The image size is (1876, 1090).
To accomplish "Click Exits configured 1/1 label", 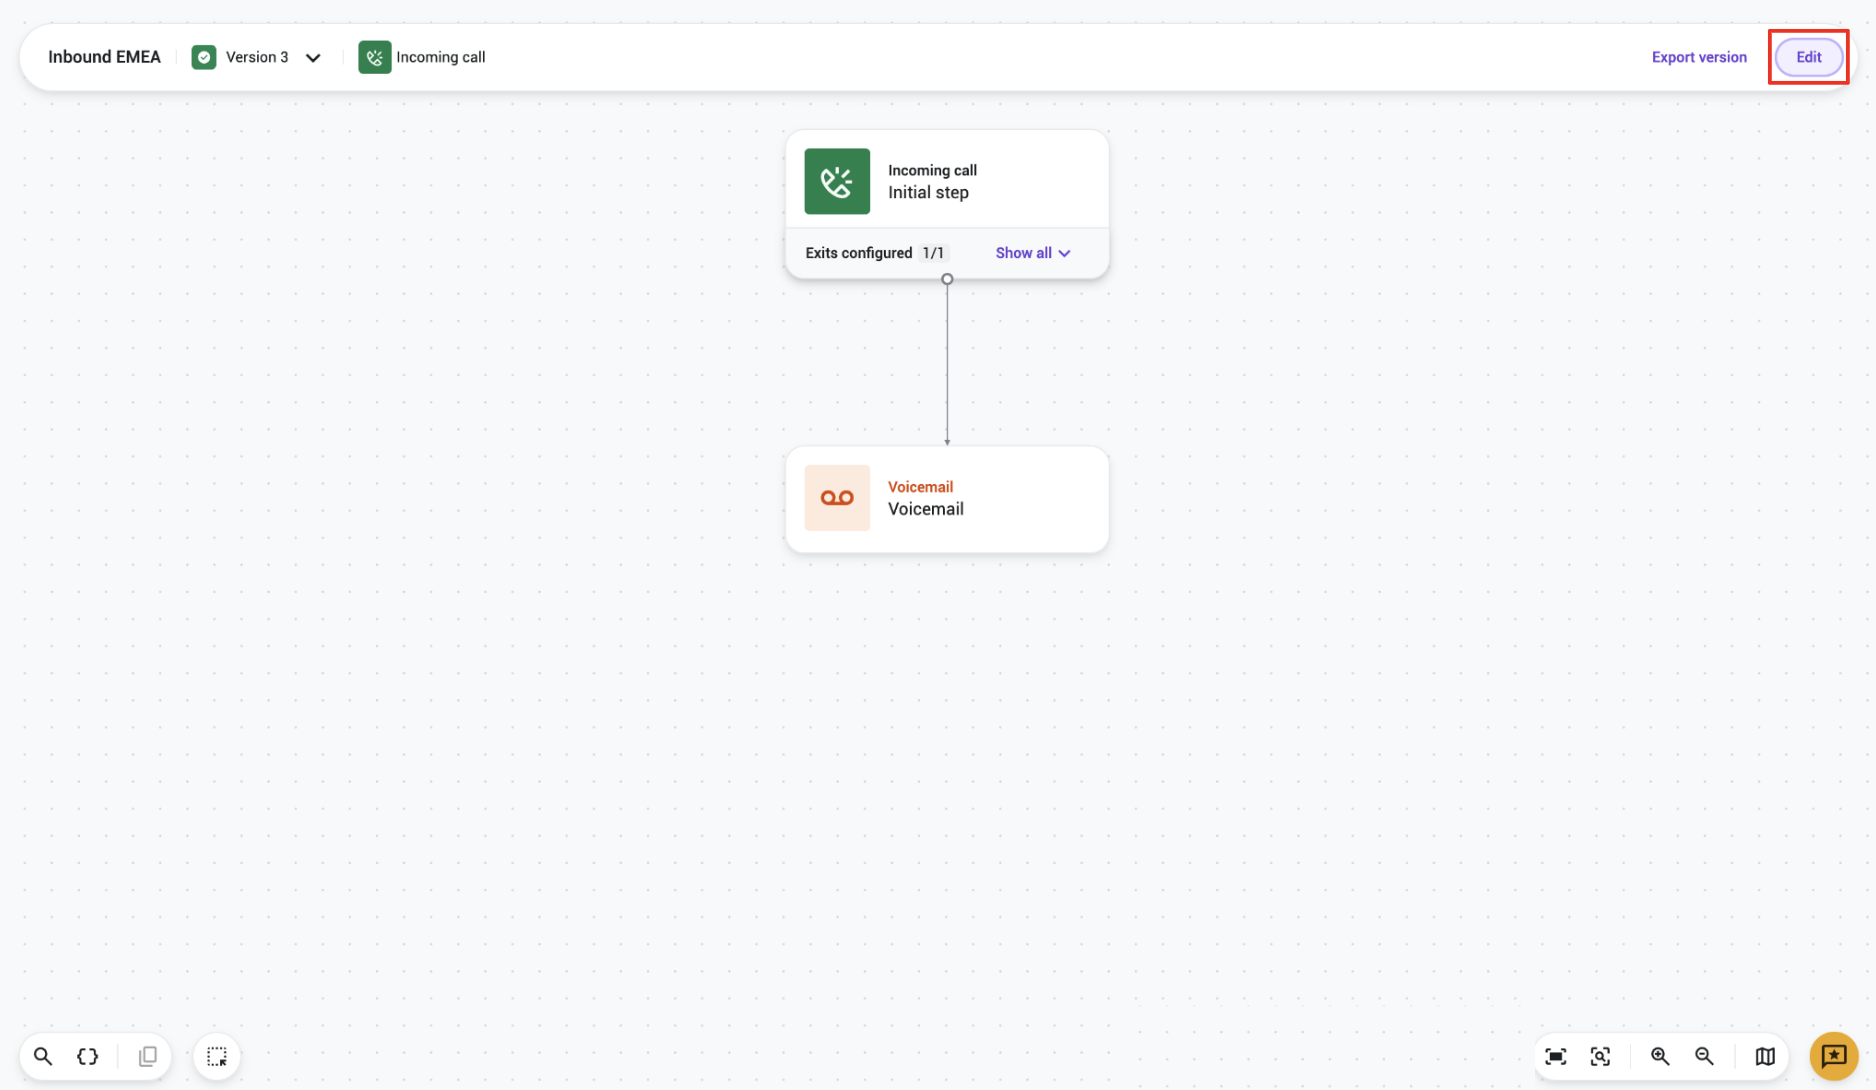I will coord(874,253).
